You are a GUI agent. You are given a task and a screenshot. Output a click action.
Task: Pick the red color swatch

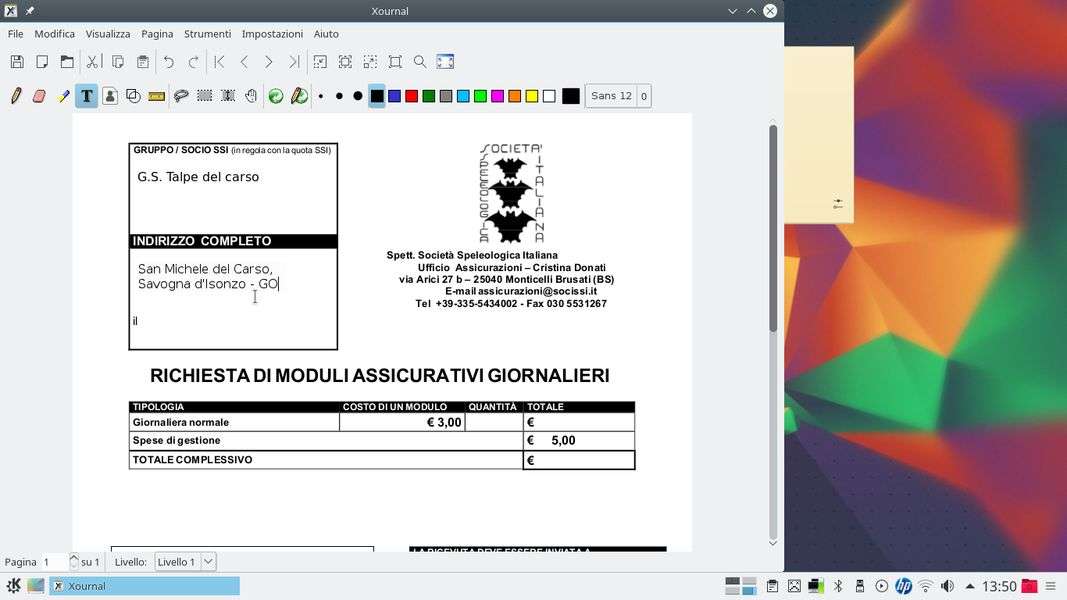tap(412, 96)
